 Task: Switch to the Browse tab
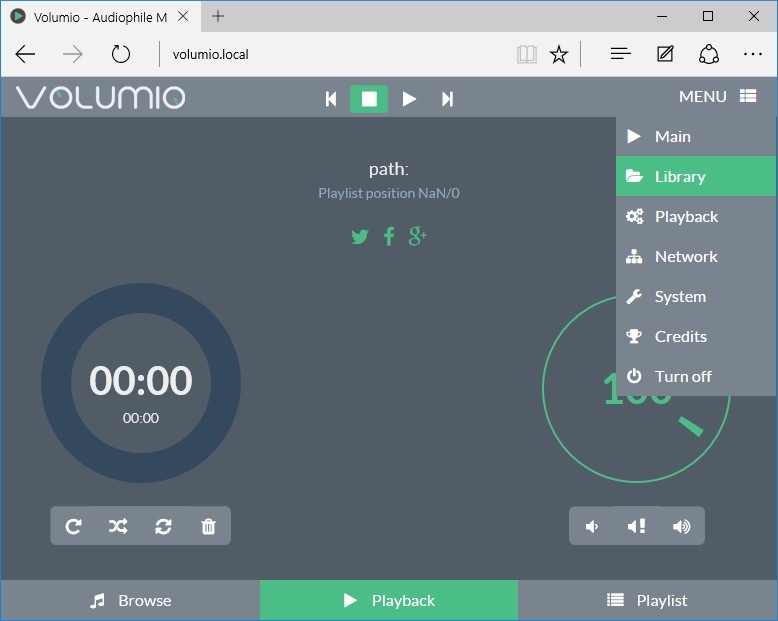click(130, 601)
